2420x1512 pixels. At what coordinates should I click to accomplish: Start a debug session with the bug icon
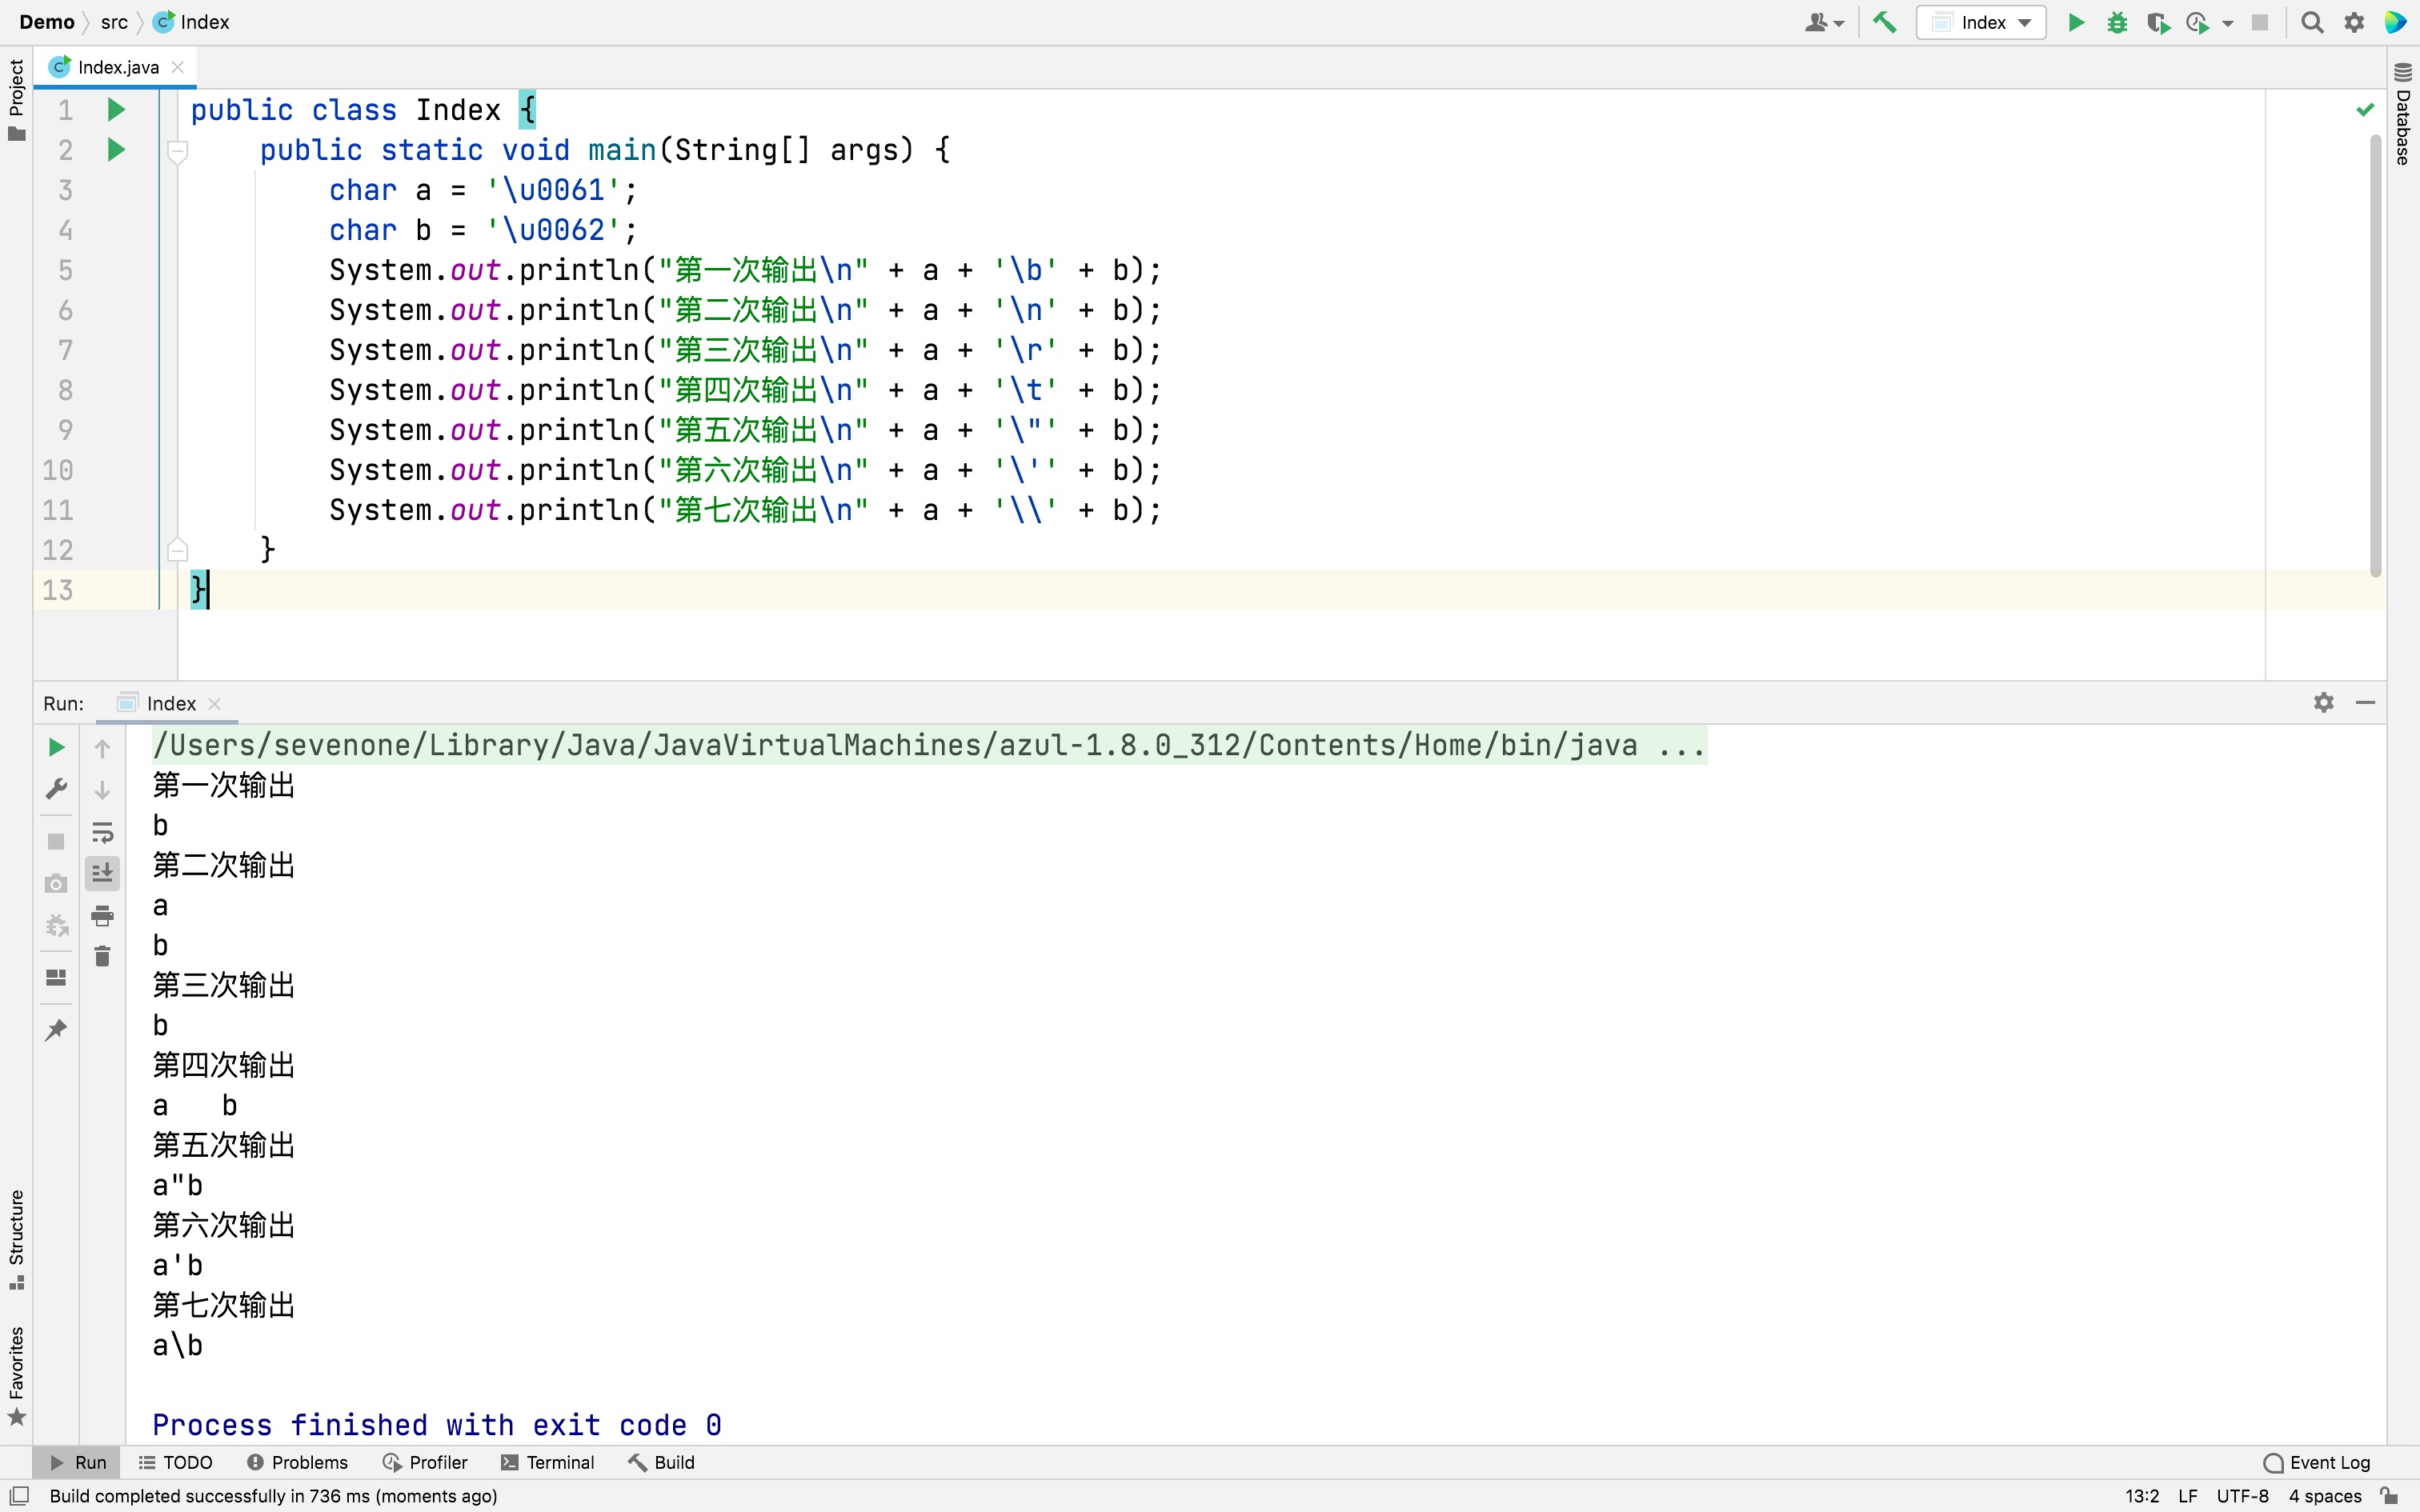(2117, 22)
